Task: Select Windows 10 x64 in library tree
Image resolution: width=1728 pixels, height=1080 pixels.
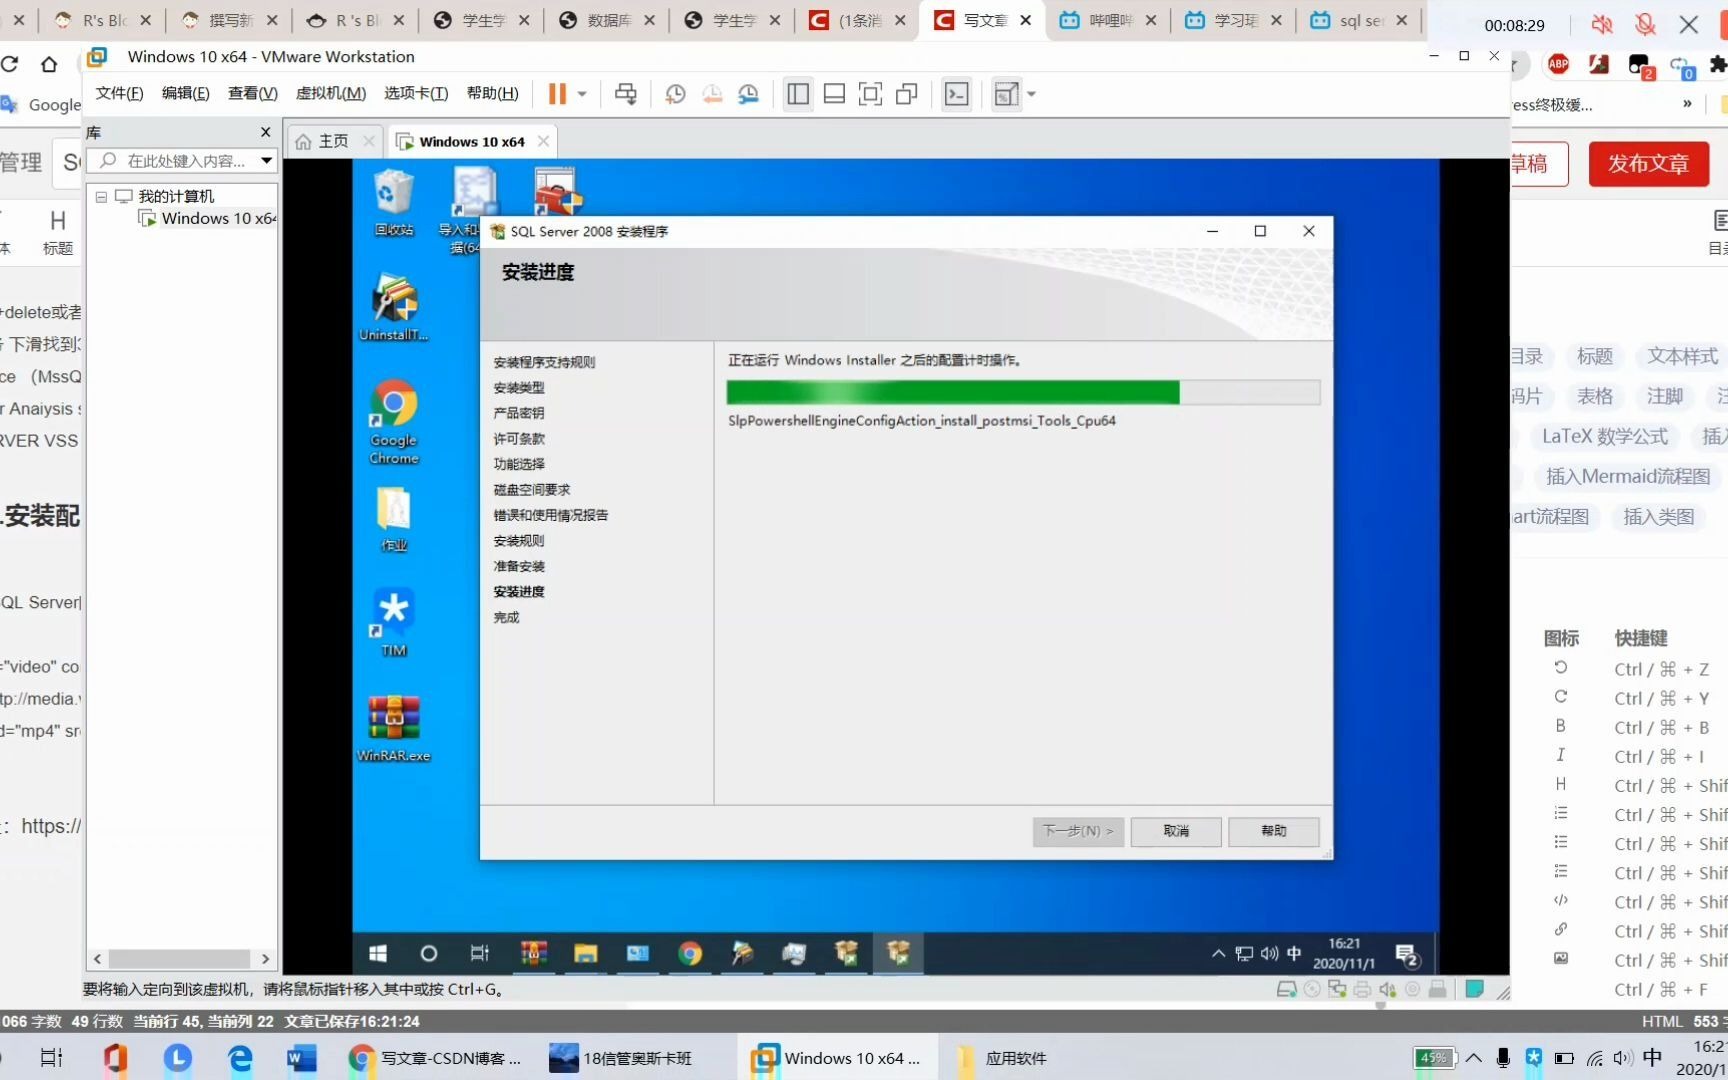Action: pyautogui.click(x=207, y=218)
